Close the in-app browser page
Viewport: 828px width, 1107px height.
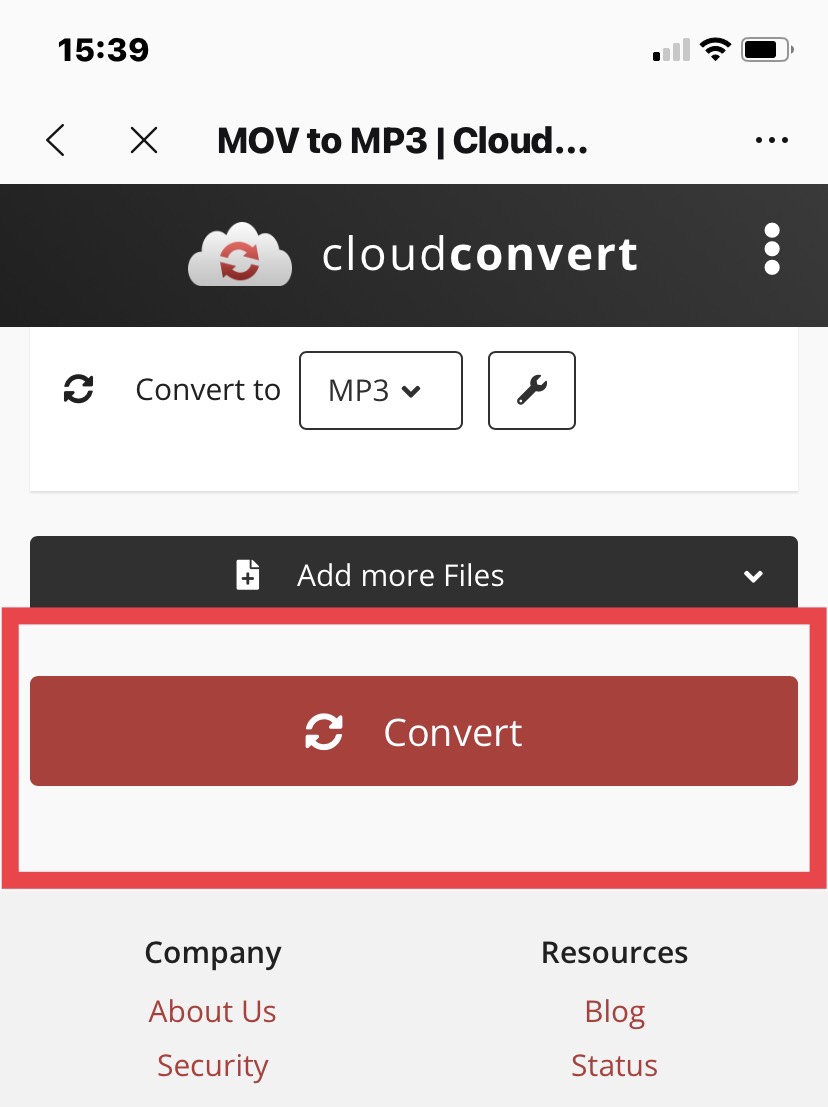(144, 140)
